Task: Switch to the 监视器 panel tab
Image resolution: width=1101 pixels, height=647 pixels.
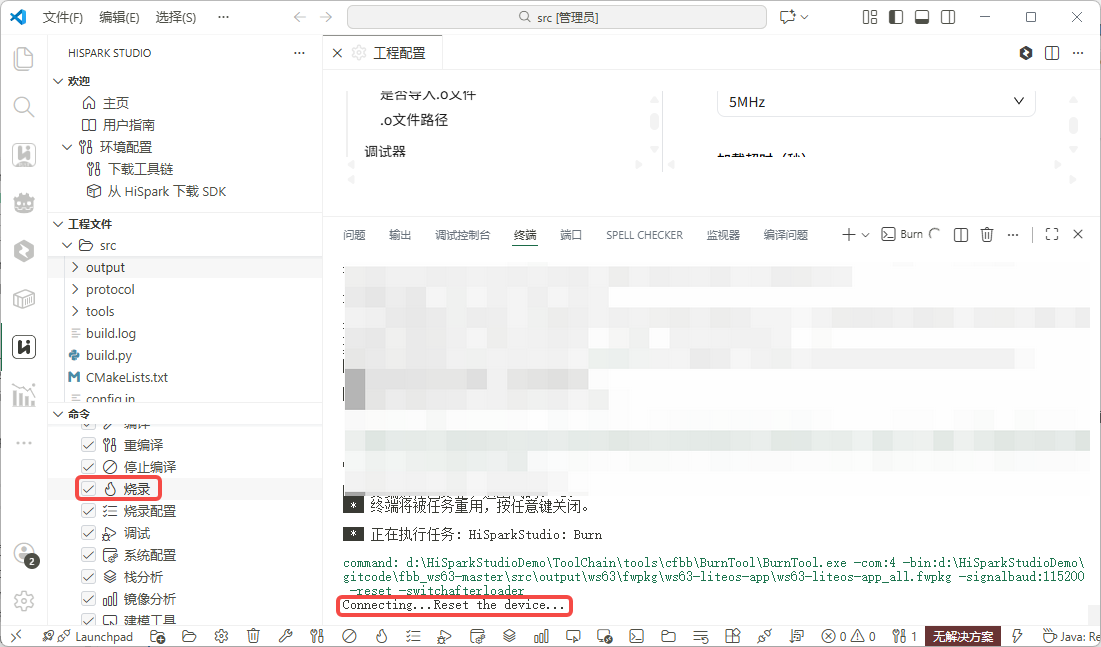Action: point(723,235)
